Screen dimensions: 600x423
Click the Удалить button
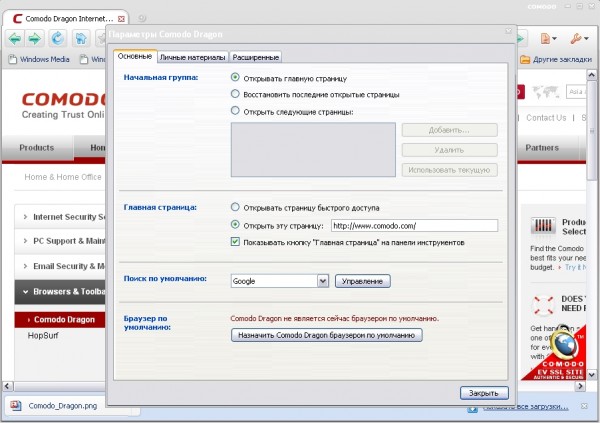click(449, 150)
